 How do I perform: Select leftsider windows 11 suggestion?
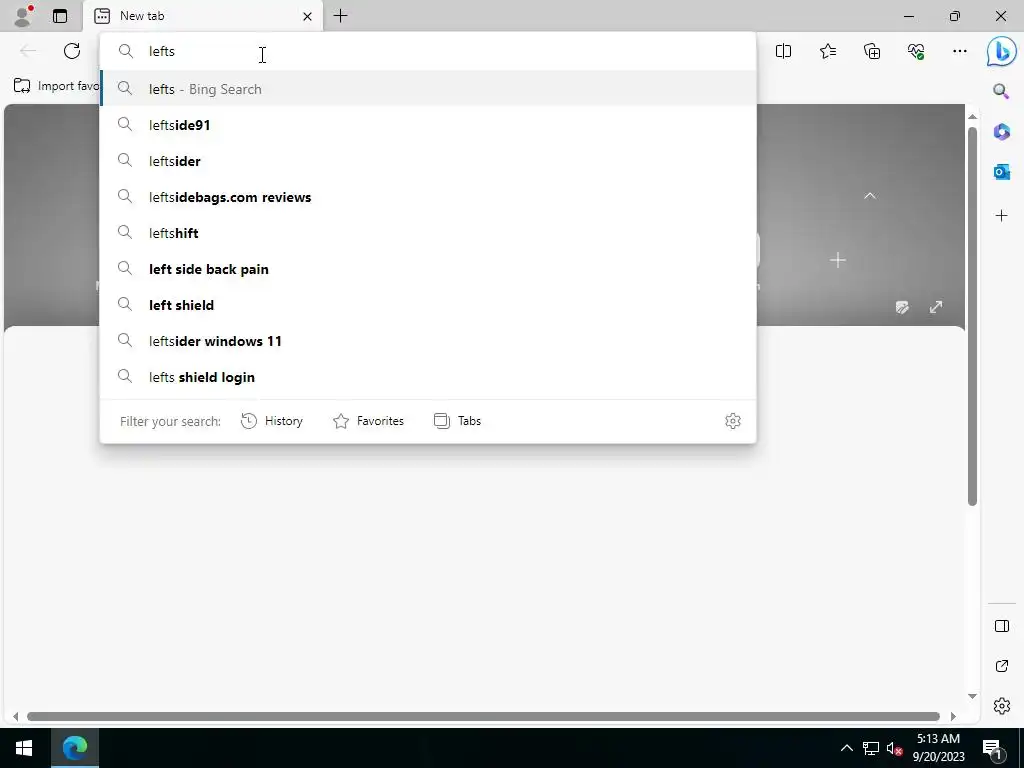point(428,340)
